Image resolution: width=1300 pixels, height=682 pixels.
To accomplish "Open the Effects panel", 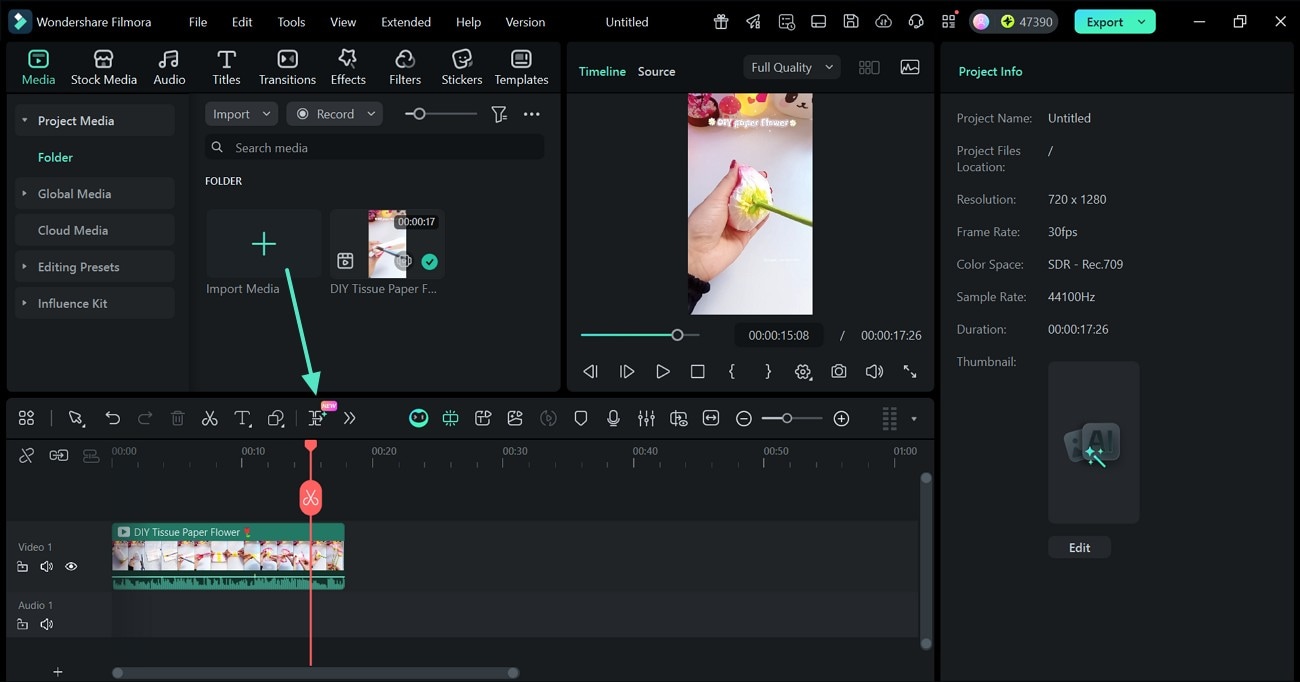I will pos(347,66).
